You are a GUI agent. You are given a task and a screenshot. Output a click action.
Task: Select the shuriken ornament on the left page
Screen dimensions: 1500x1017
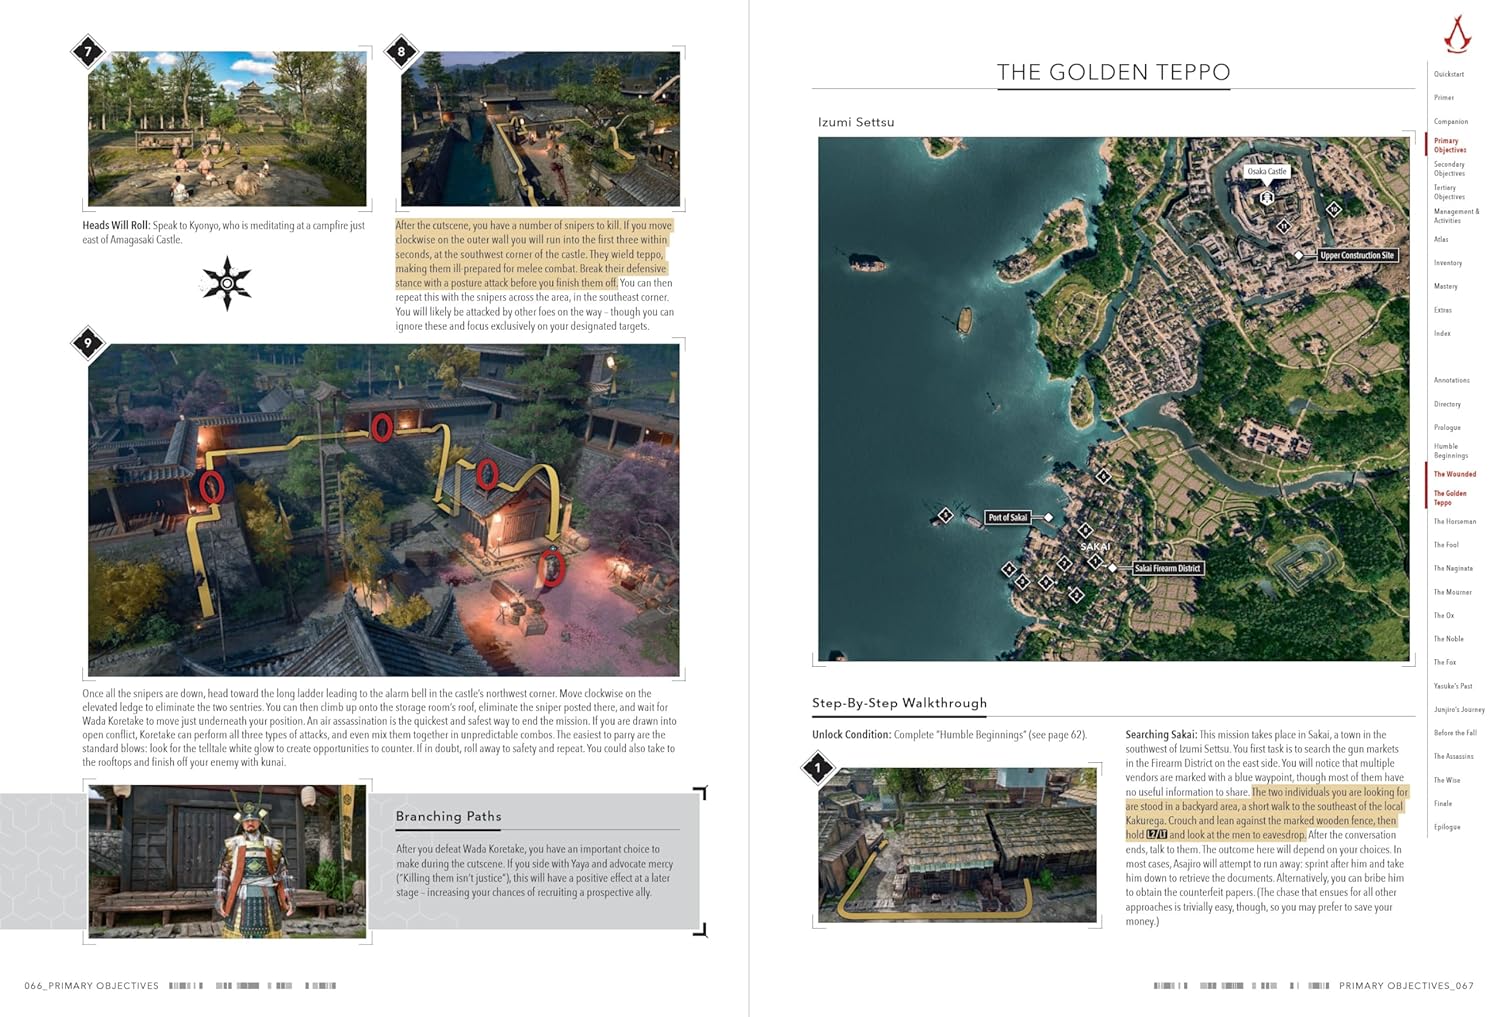228,283
